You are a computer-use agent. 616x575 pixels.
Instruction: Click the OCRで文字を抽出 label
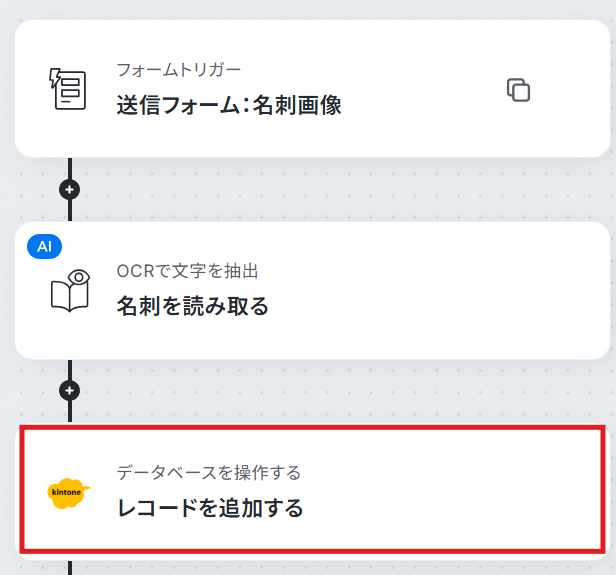(x=187, y=271)
